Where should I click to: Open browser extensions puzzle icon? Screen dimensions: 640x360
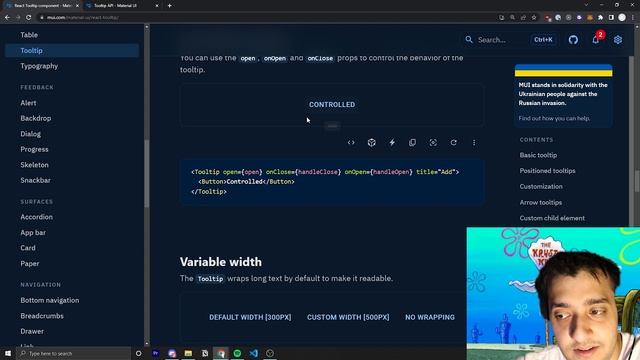point(600,18)
